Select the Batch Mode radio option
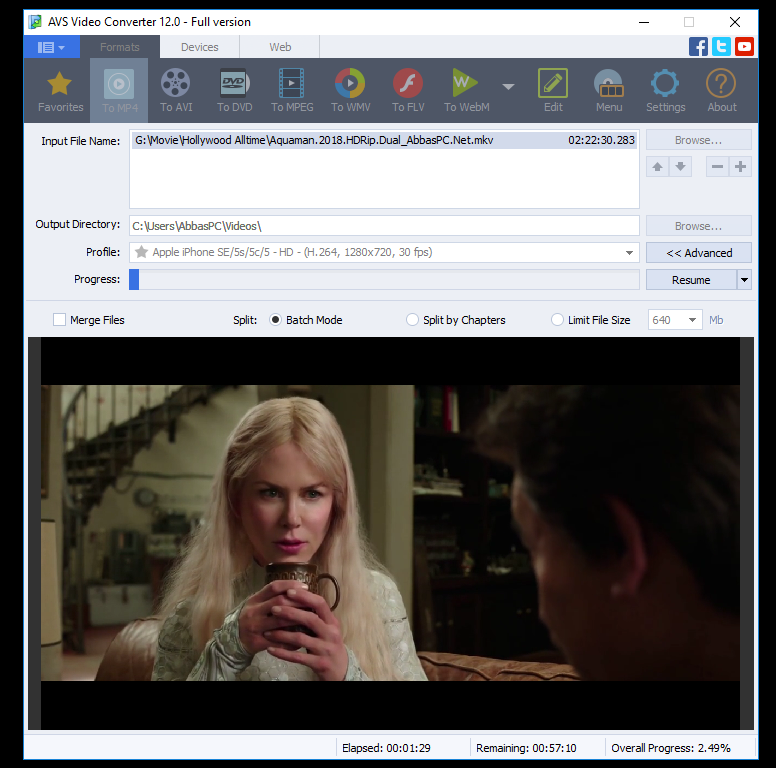The image size is (776, 768). 275,320
